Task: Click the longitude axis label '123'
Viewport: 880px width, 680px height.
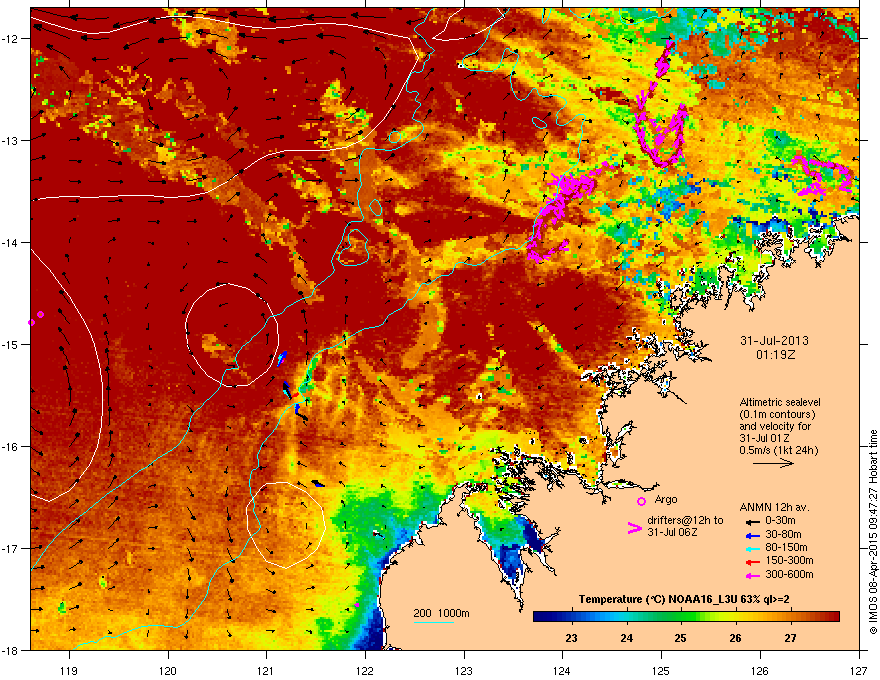Action: click(x=464, y=670)
